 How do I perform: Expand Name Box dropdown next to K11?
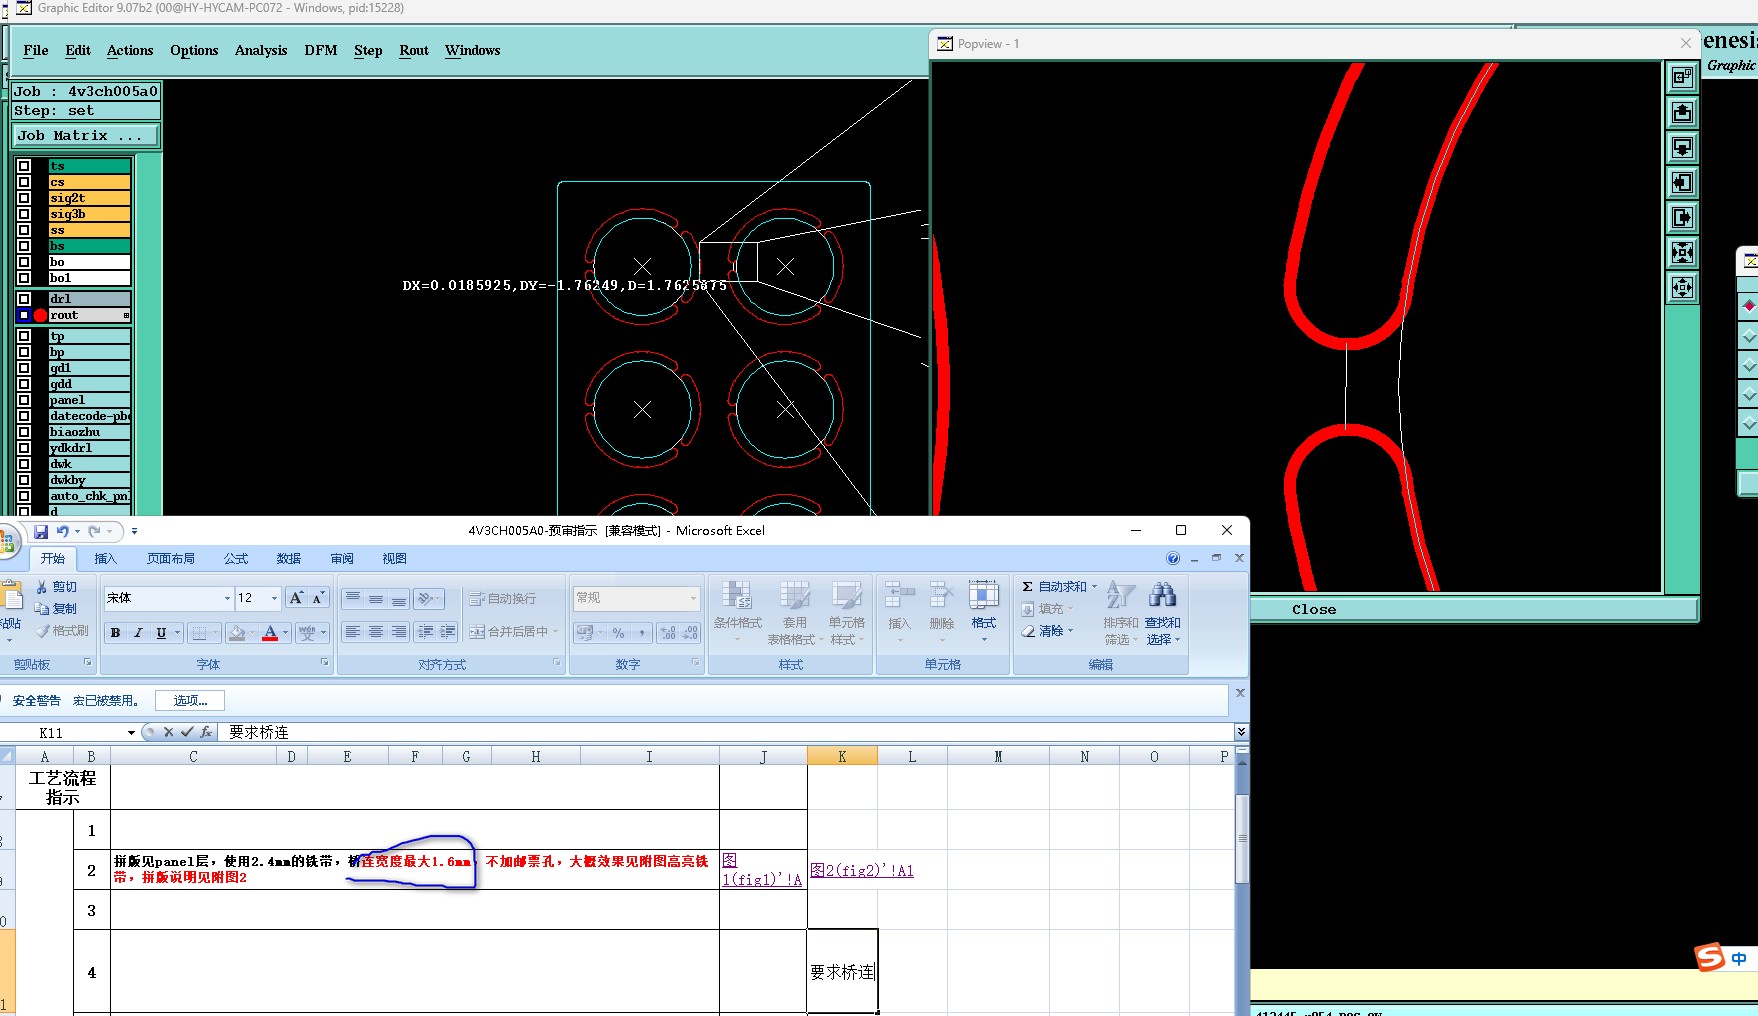click(131, 733)
